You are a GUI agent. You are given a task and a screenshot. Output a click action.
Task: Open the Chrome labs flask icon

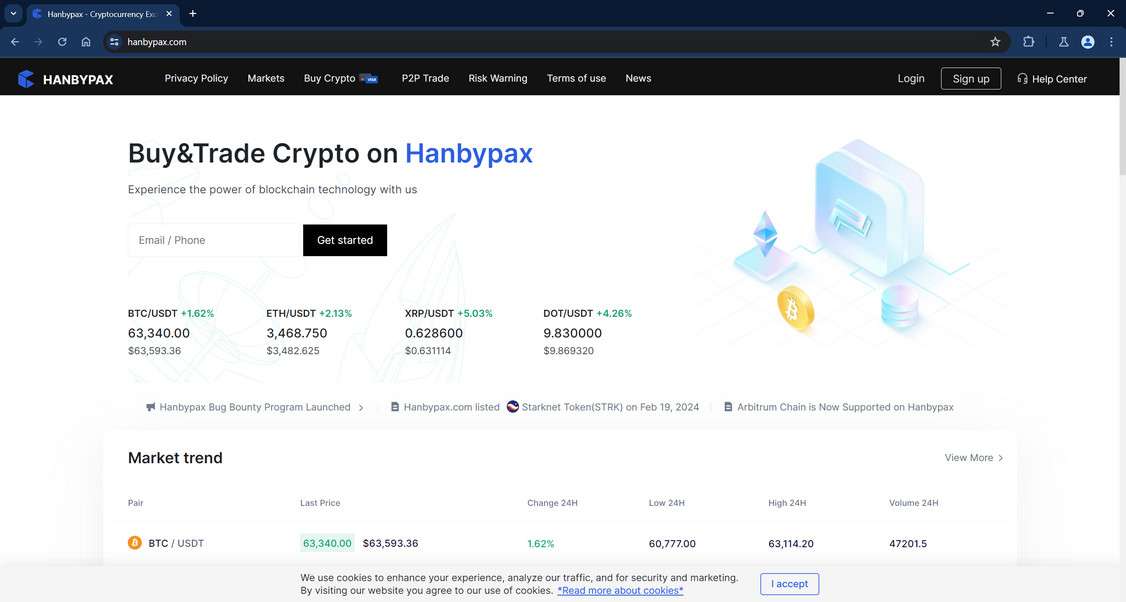(1064, 42)
